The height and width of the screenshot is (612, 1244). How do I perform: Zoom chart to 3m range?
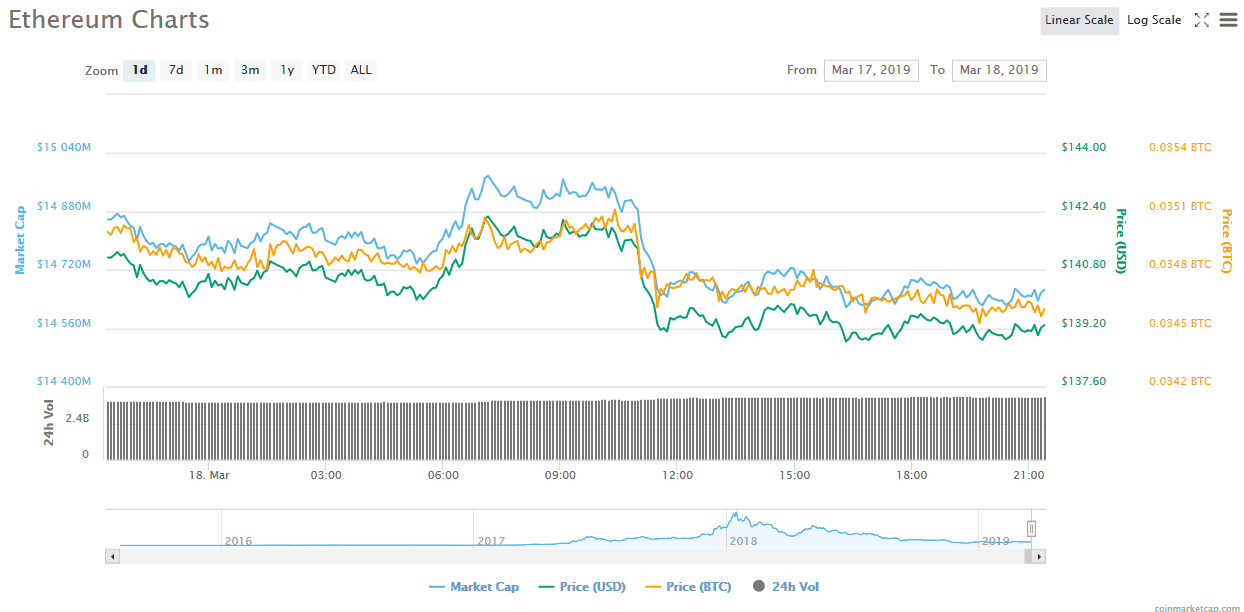pyautogui.click(x=250, y=70)
